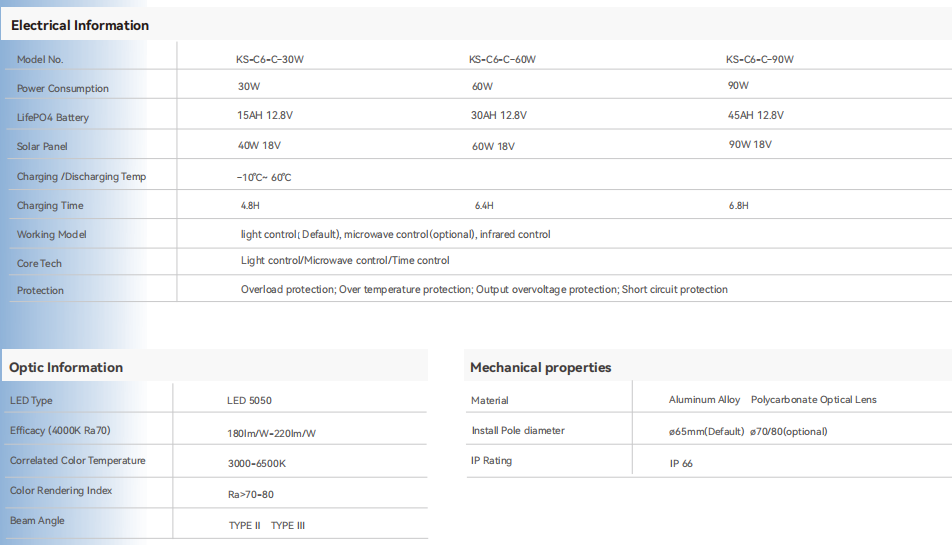Click the Optic Information heading

[x=66, y=368]
